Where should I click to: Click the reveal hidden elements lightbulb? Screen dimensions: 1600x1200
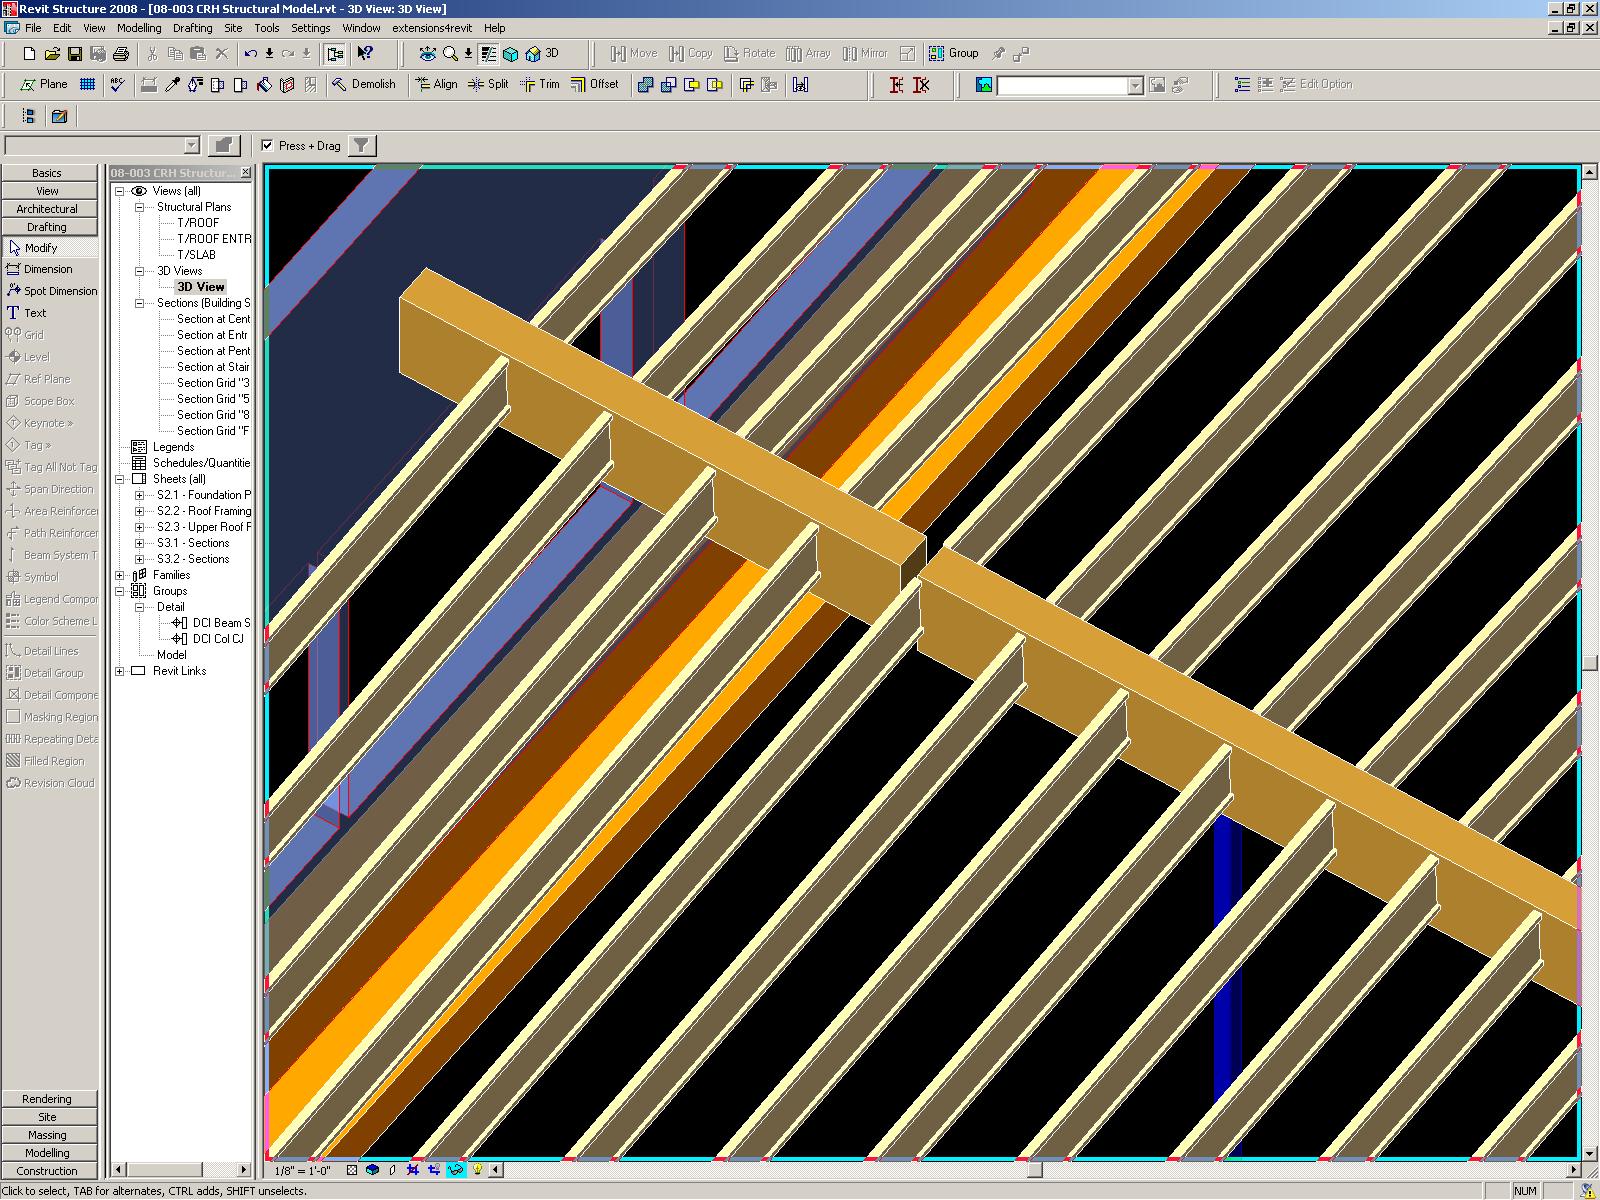coord(477,1169)
